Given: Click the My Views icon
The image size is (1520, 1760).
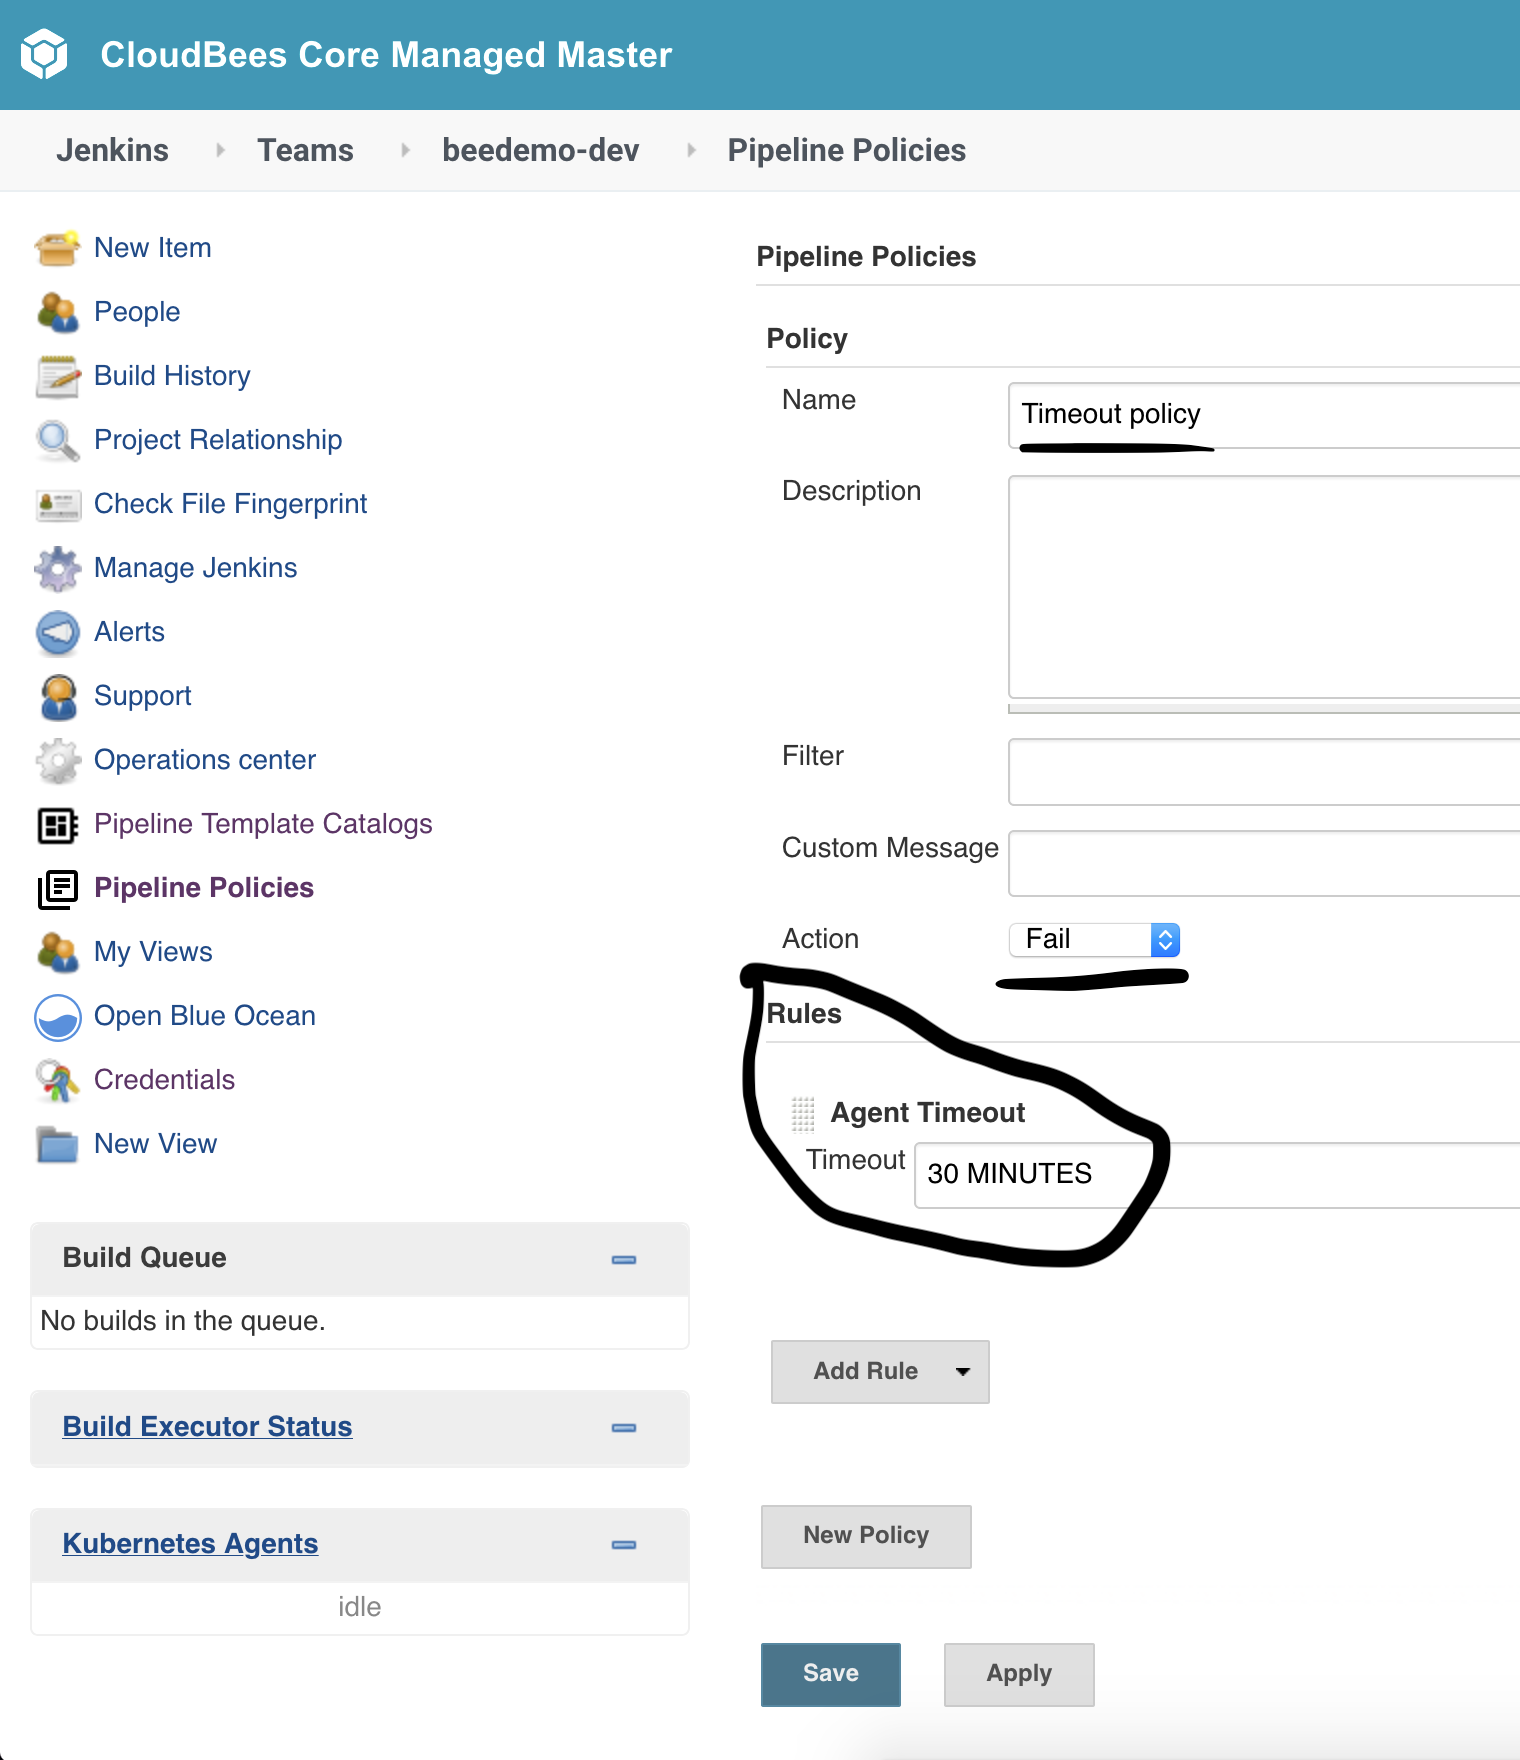Looking at the screenshot, I should tap(57, 952).
